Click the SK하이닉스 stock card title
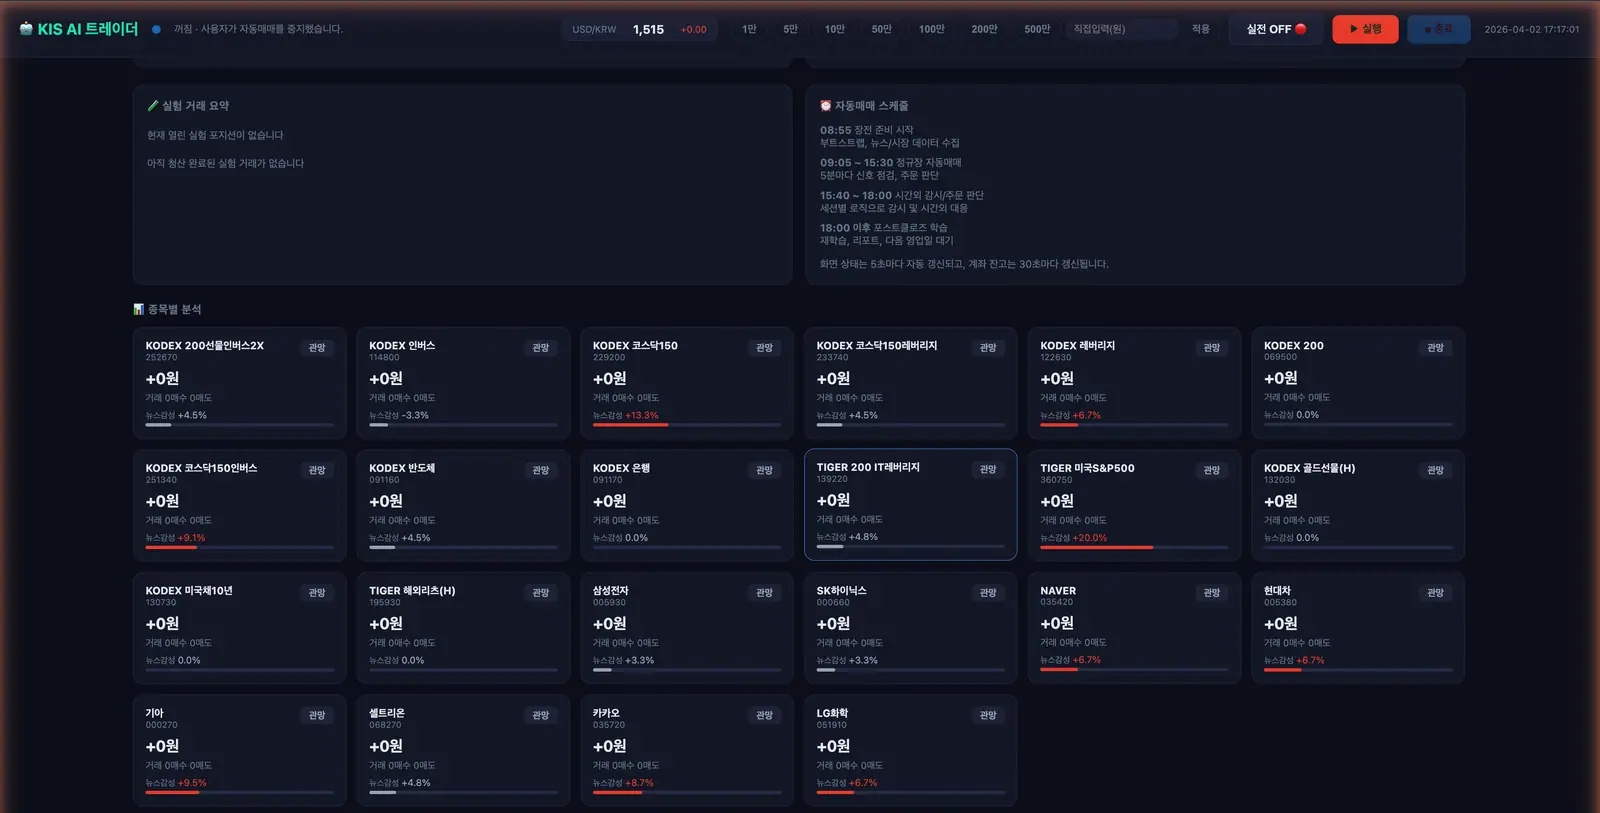This screenshot has width=1600, height=813. tap(842, 591)
